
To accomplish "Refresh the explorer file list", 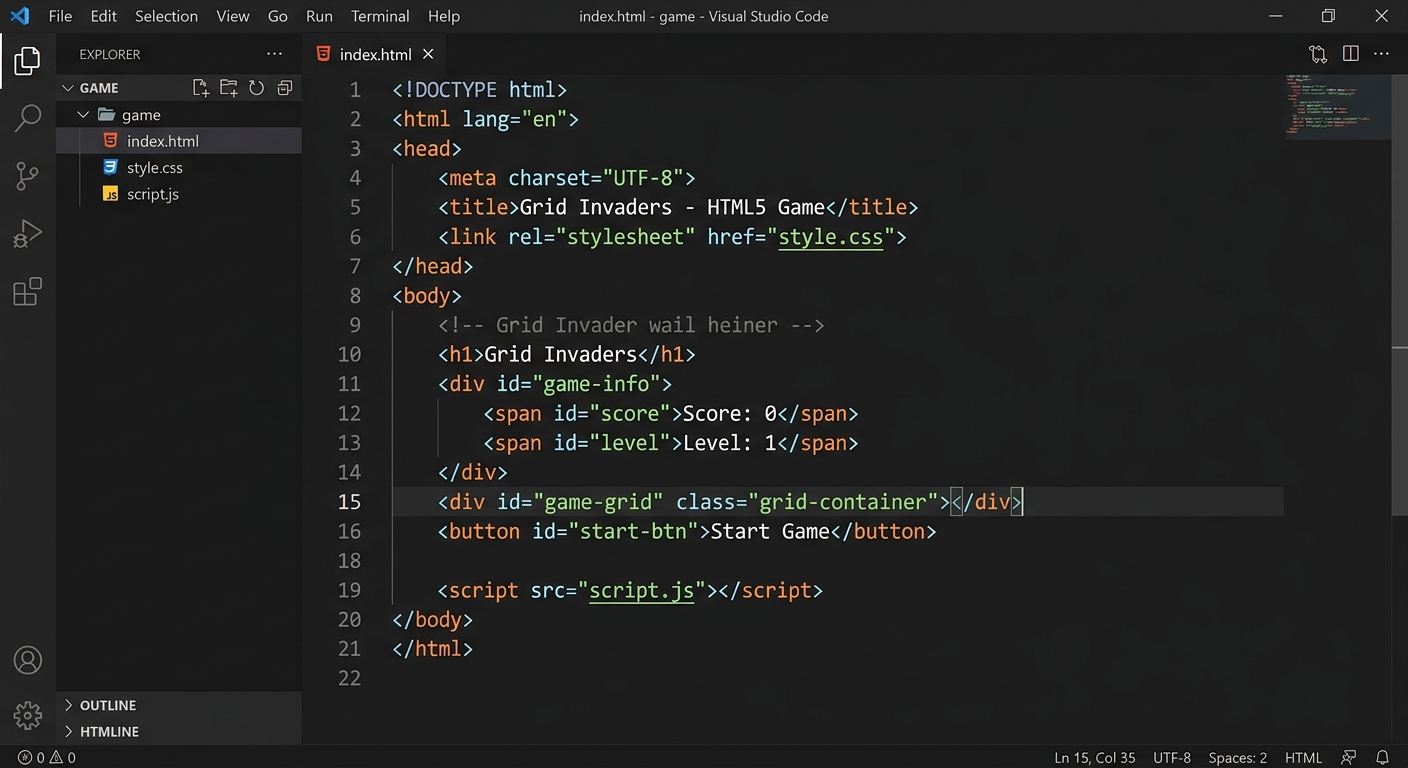I will pos(256,87).
